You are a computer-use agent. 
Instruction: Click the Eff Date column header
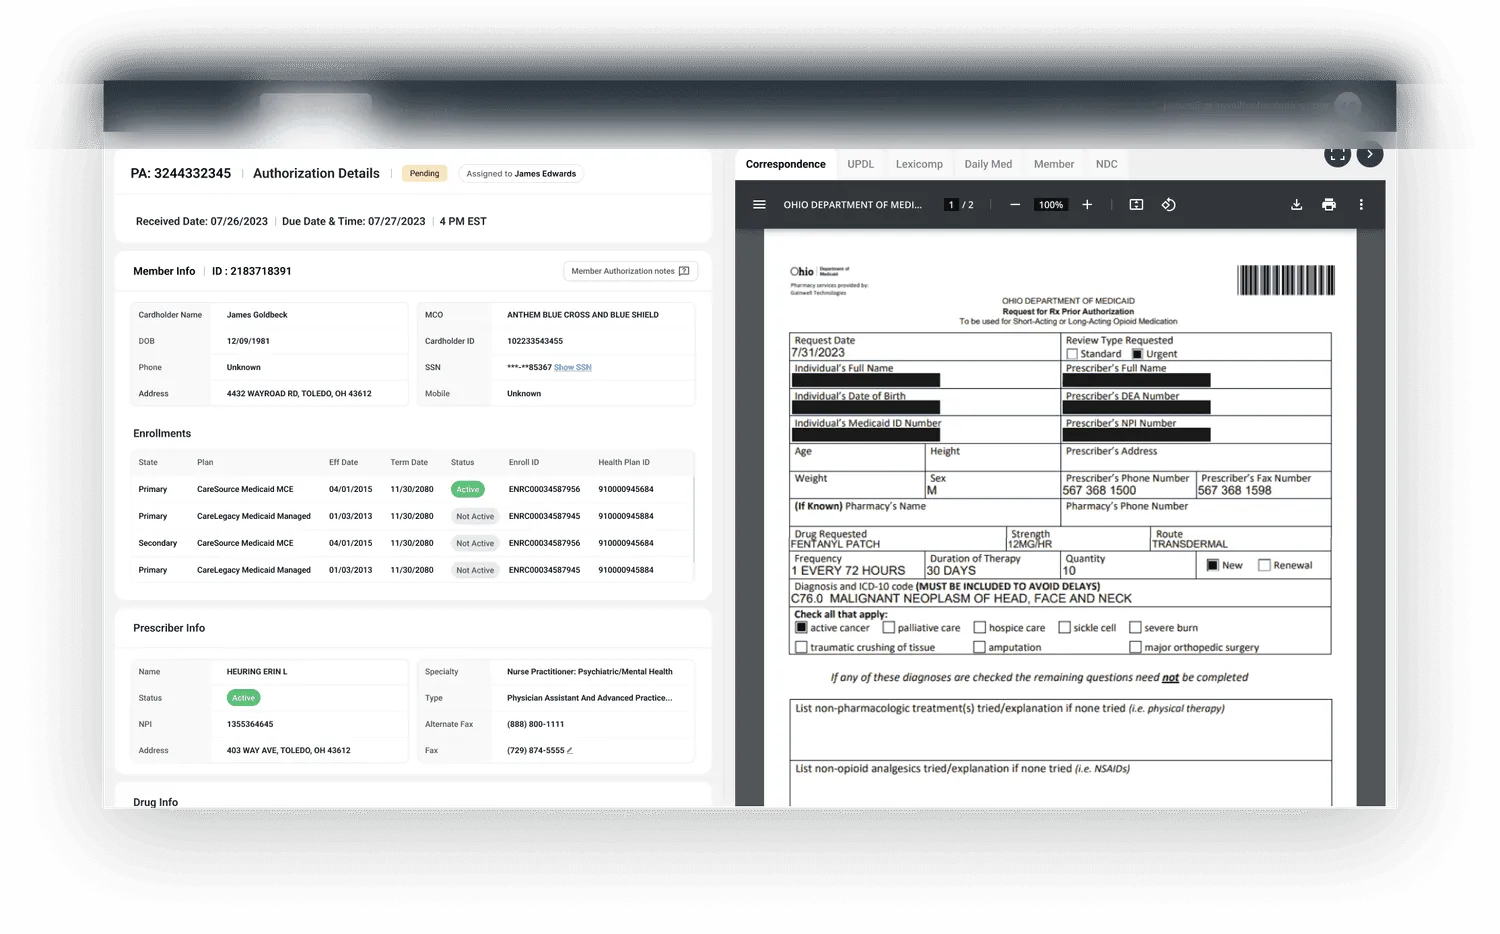(x=343, y=463)
